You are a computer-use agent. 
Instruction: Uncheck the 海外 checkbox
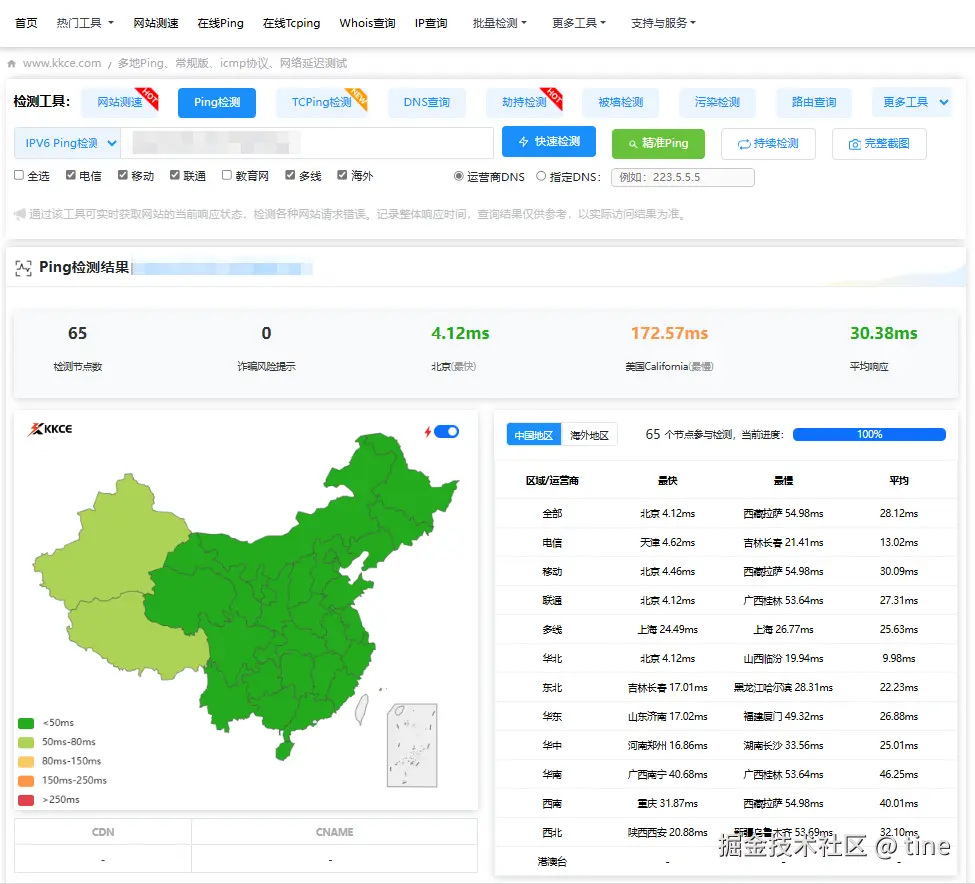tap(342, 175)
